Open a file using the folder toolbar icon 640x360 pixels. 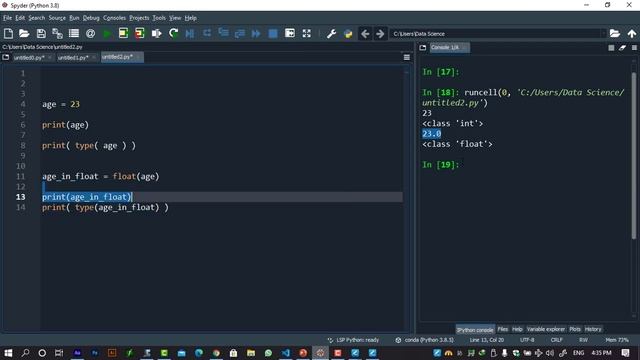[24, 33]
